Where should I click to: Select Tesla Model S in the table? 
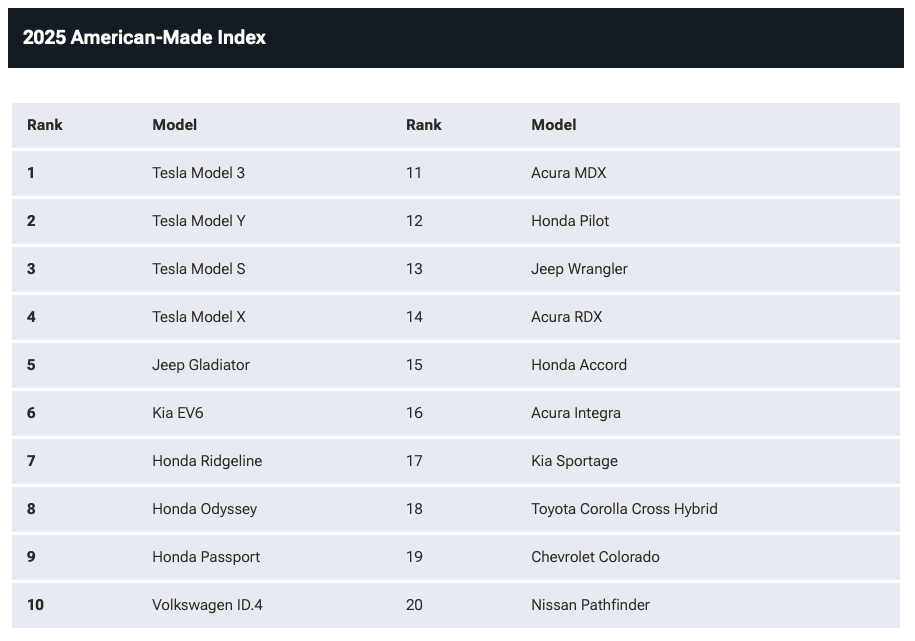198,269
